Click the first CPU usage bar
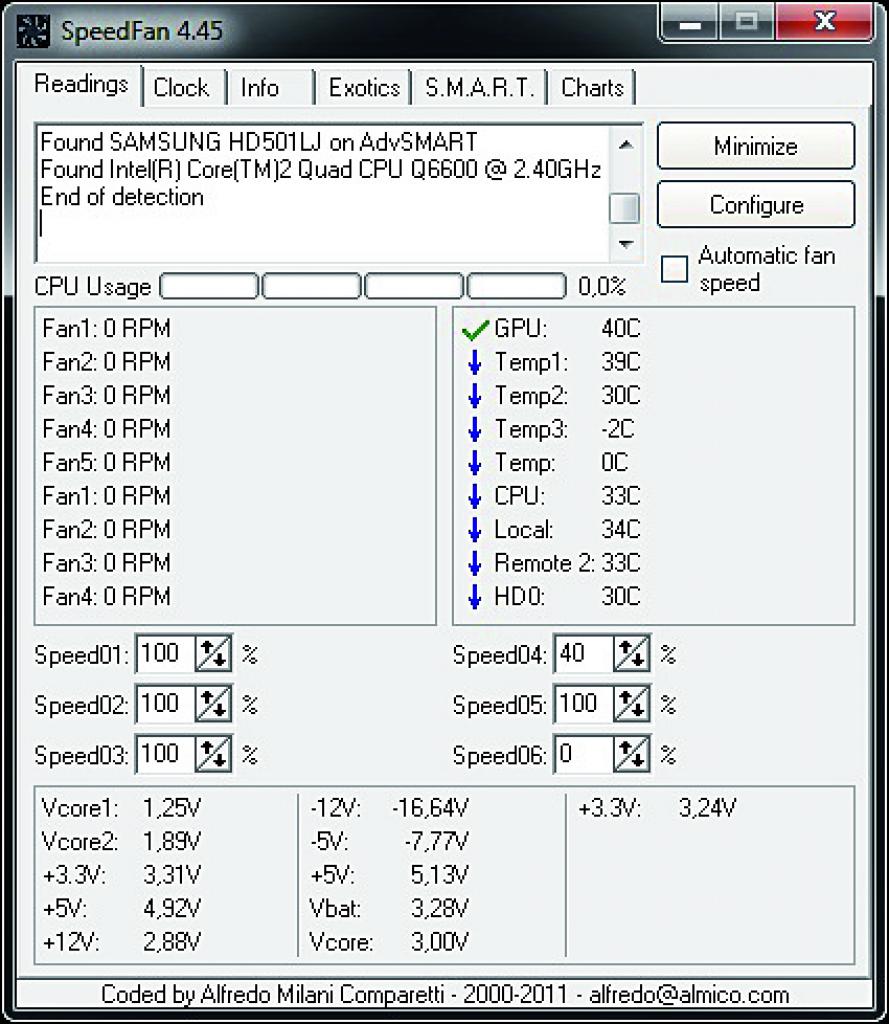 (209, 286)
